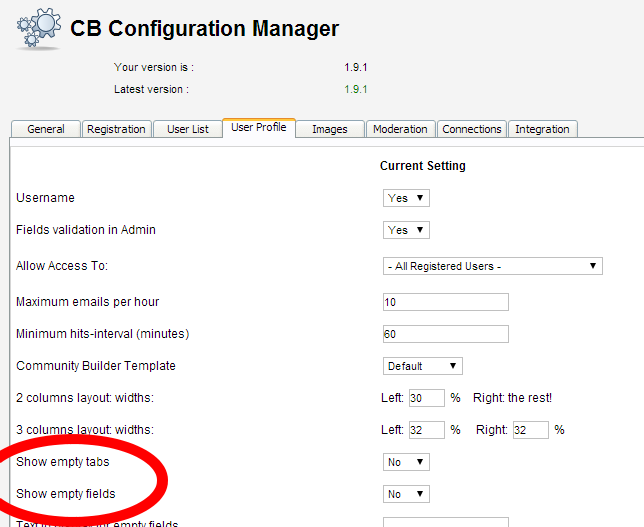Click the 'Allow Access To:' label
The width and height of the screenshot is (644, 527).
[x=62, y=266]
